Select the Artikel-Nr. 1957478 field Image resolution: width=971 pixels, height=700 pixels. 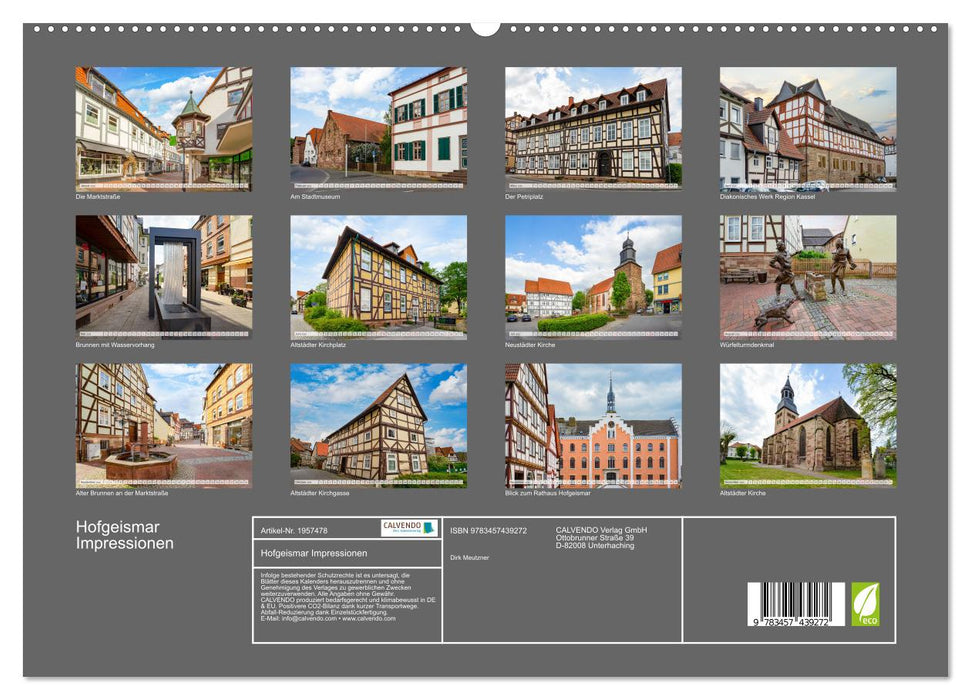(294, 529)
